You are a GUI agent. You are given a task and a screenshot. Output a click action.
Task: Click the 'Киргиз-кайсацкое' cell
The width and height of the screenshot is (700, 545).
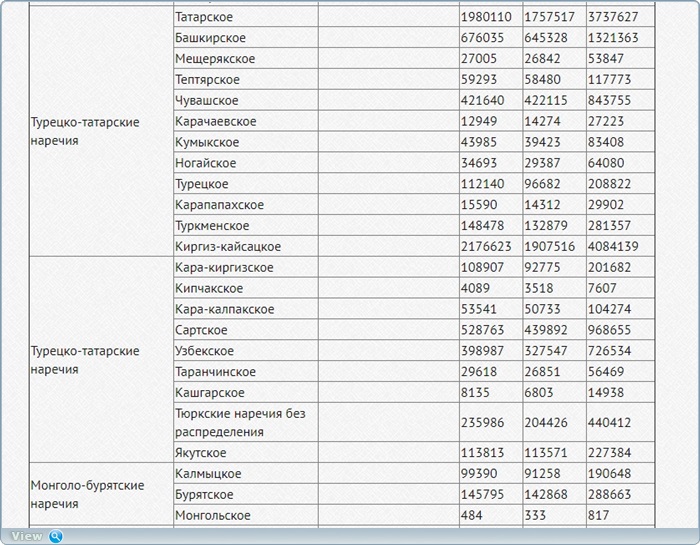pos(246,246)
